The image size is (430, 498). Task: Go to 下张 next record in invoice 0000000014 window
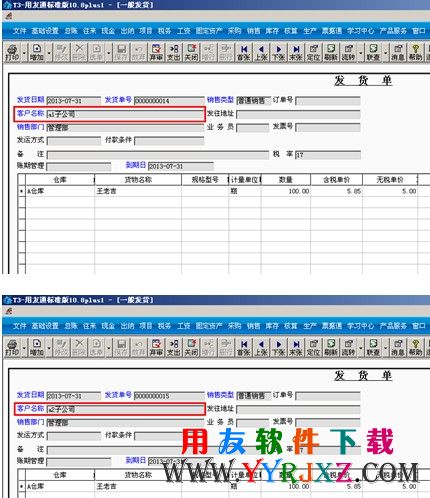coord(278,52)
